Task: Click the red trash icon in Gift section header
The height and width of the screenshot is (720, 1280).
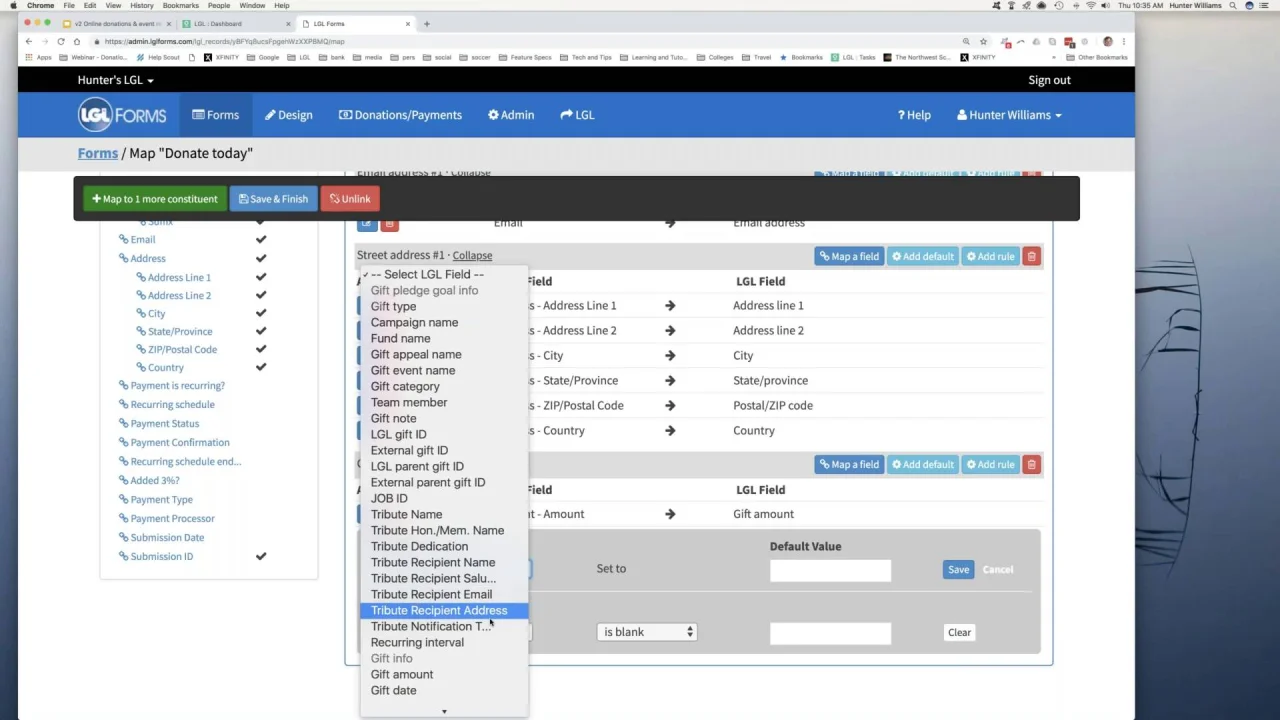Action: (x=1032, y=464)
